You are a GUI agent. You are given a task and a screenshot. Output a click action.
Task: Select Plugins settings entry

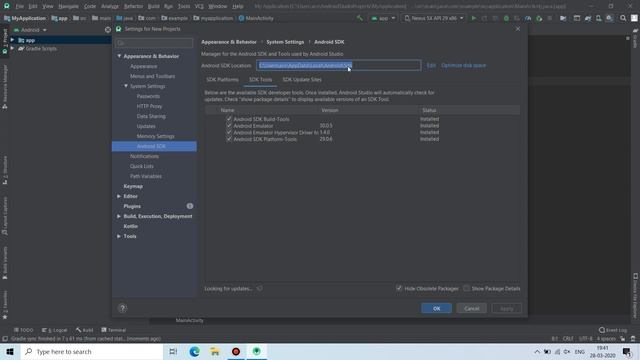tap(132, 206)
